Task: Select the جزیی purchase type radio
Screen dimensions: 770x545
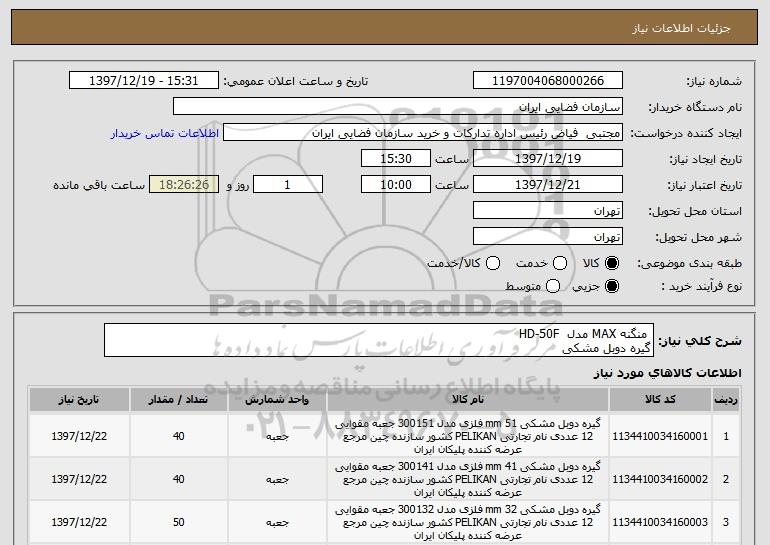Action: tap(612, 286)
